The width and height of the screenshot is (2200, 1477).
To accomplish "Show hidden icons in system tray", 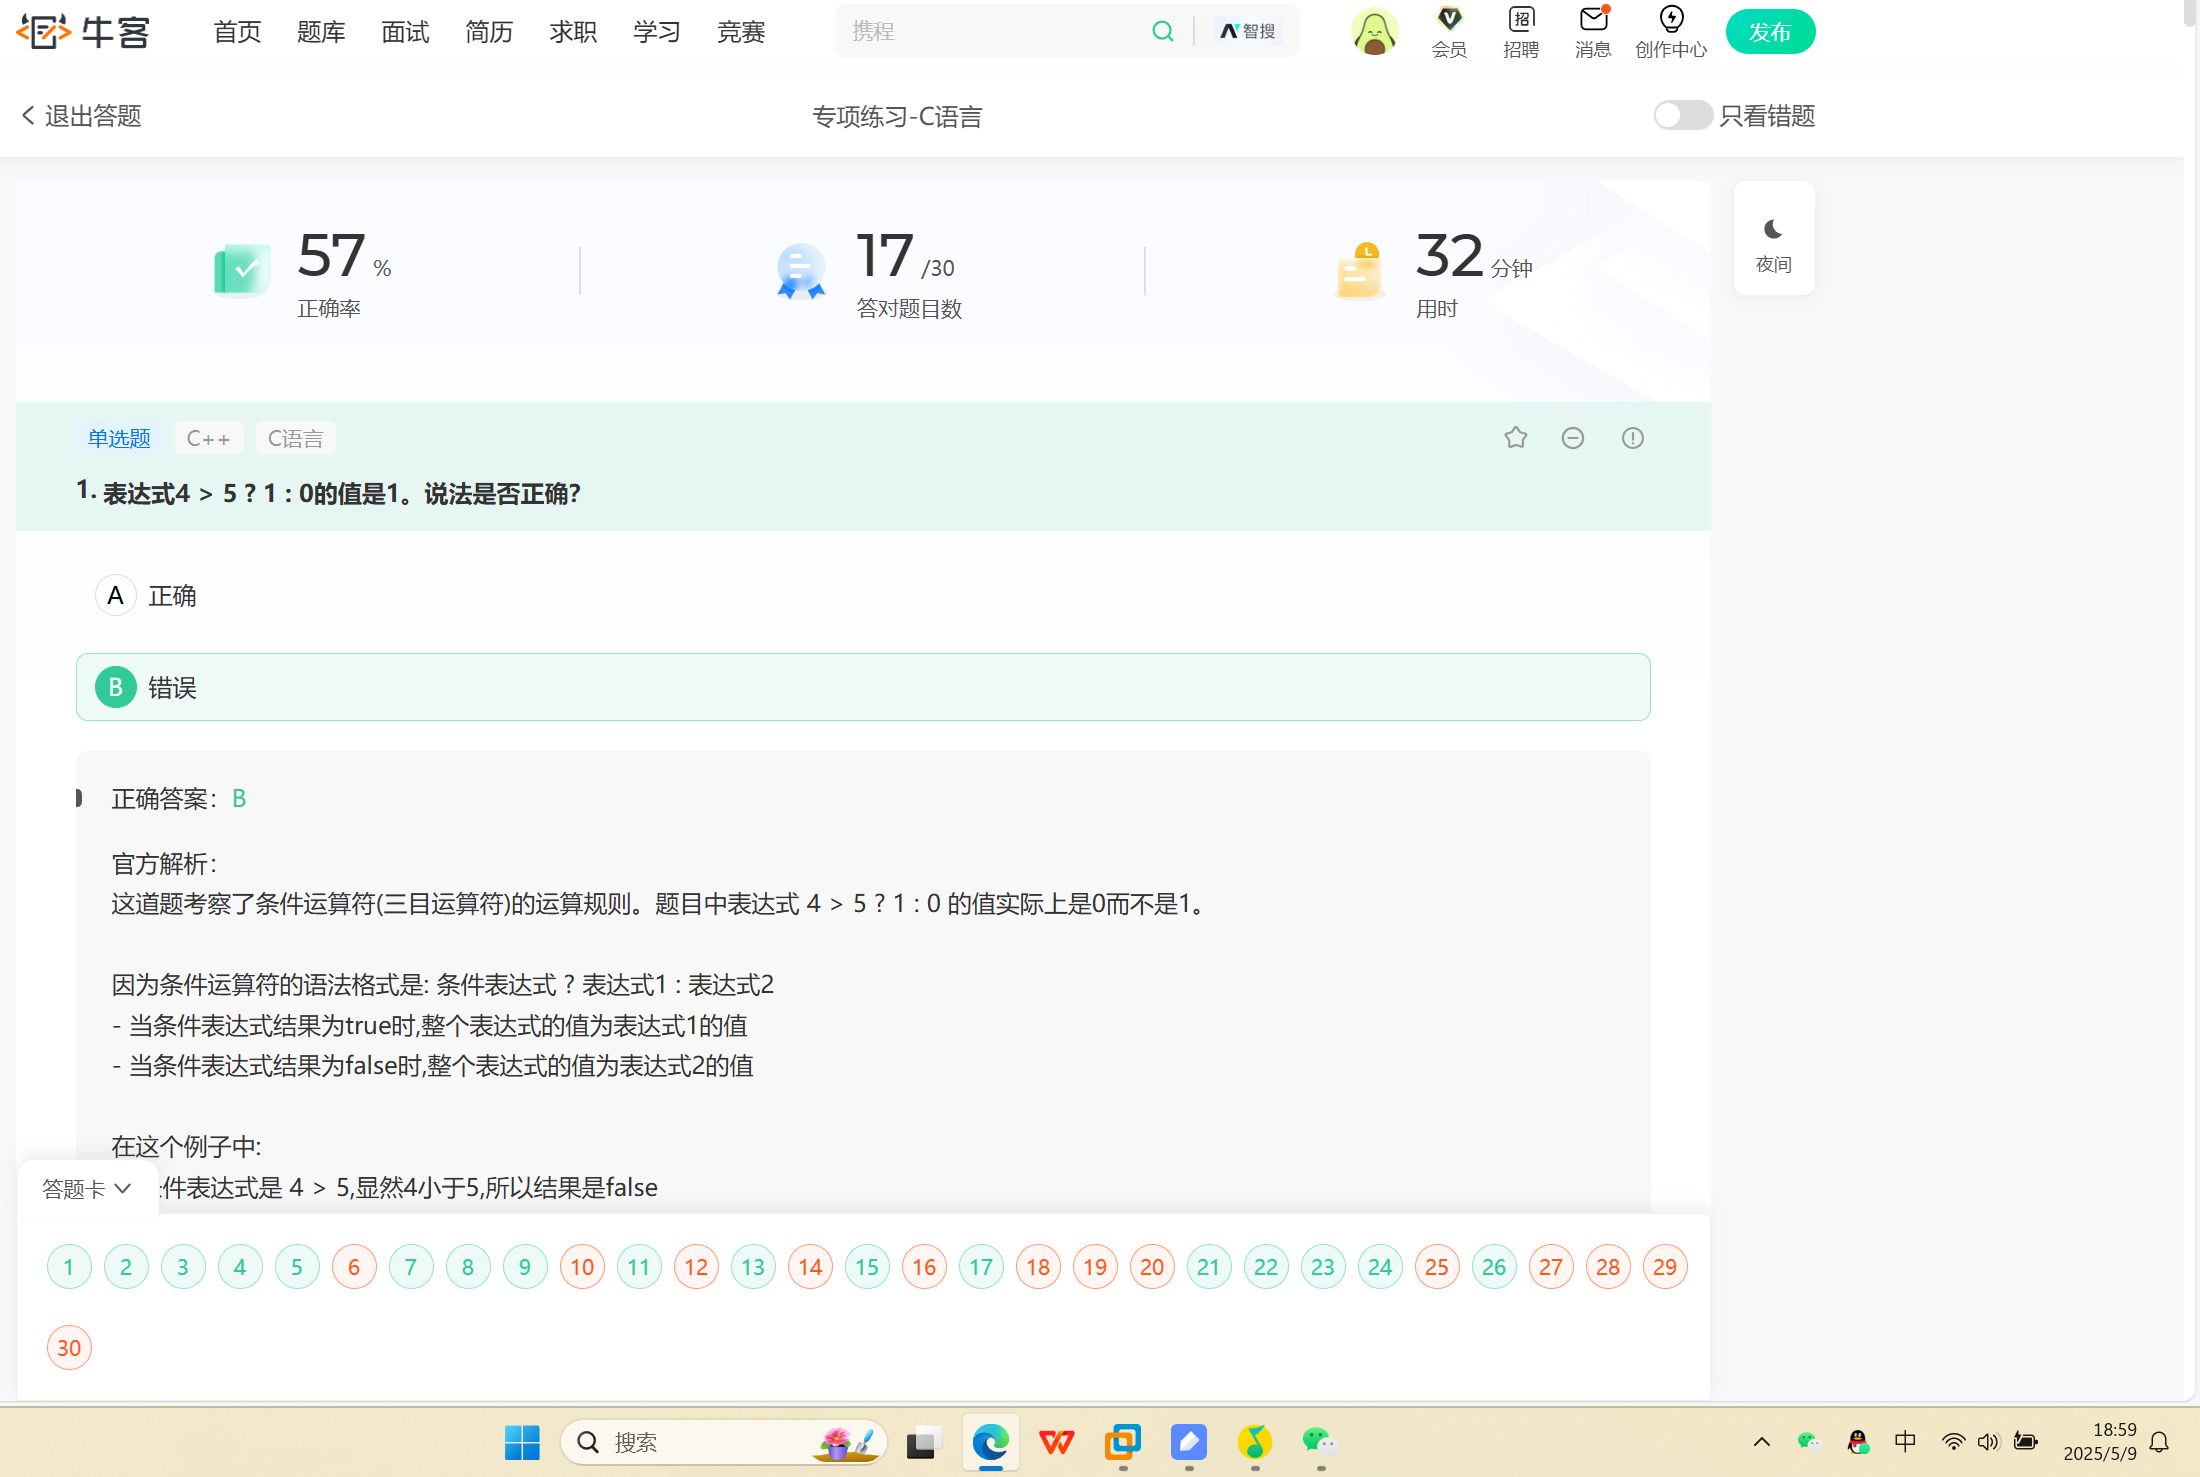I will [x=1761, y=1442].
